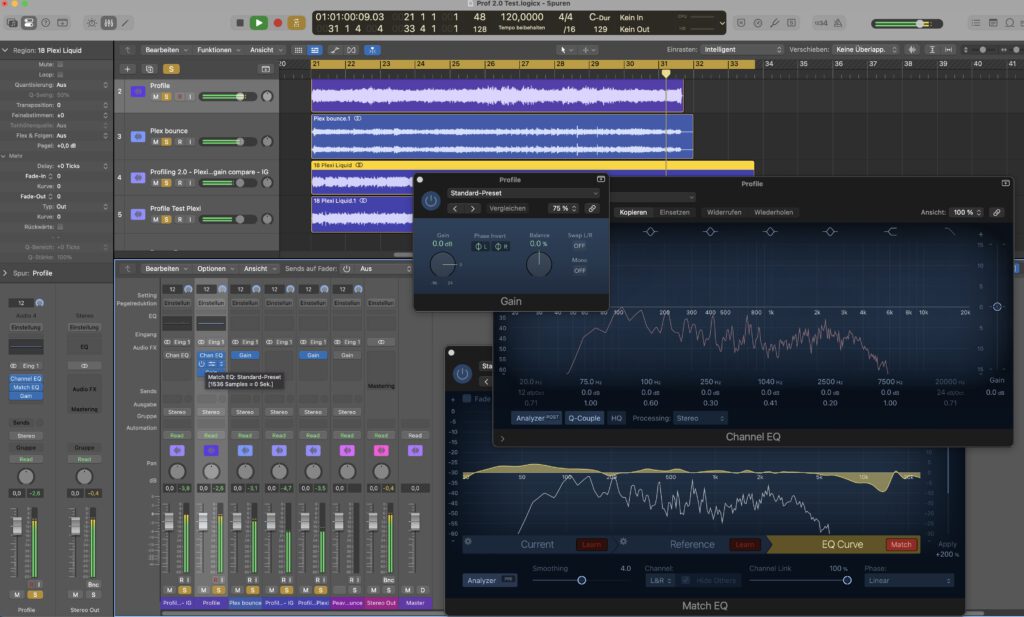Click the Match EQ power button
Viewport: 1024px width, 617px height.
click(x=461, y=374)
